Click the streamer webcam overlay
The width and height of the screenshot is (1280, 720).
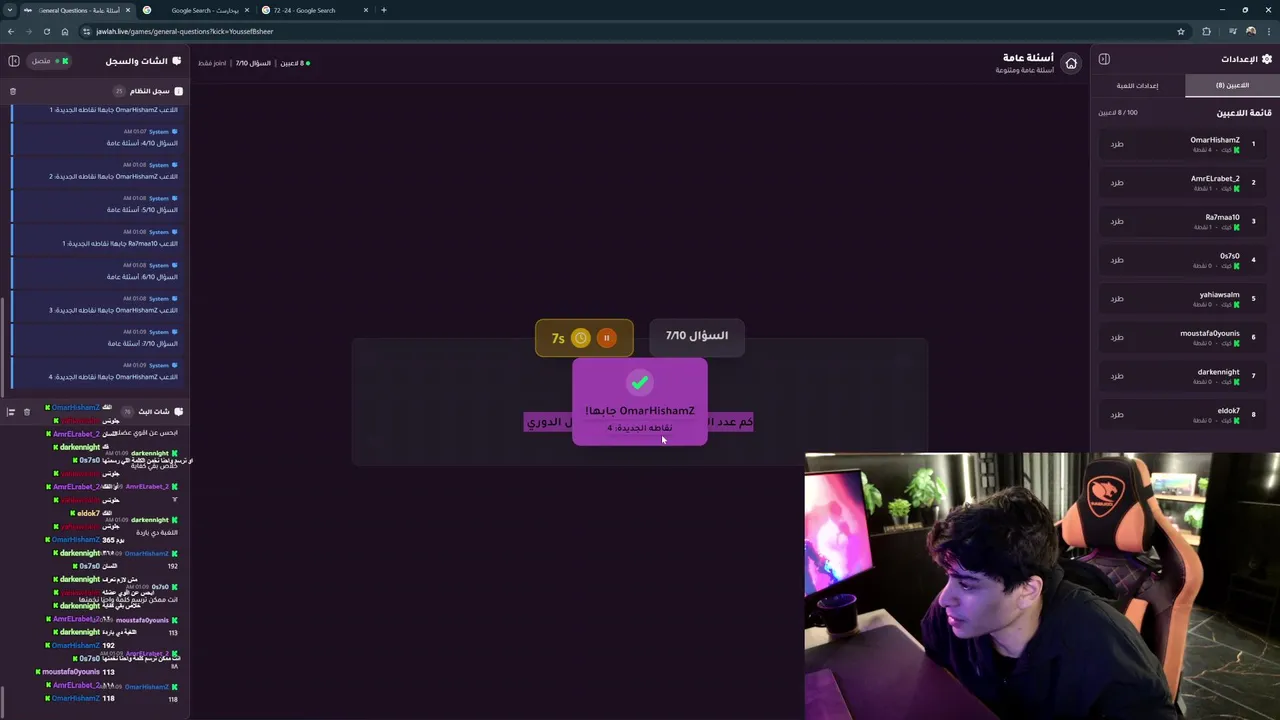pyautogui.click(x=1042, y=586)
